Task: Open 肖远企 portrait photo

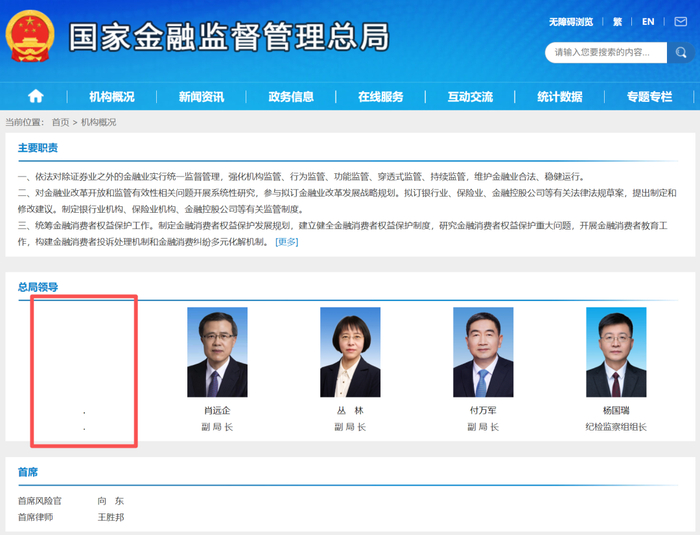Action: click(217, 352)
